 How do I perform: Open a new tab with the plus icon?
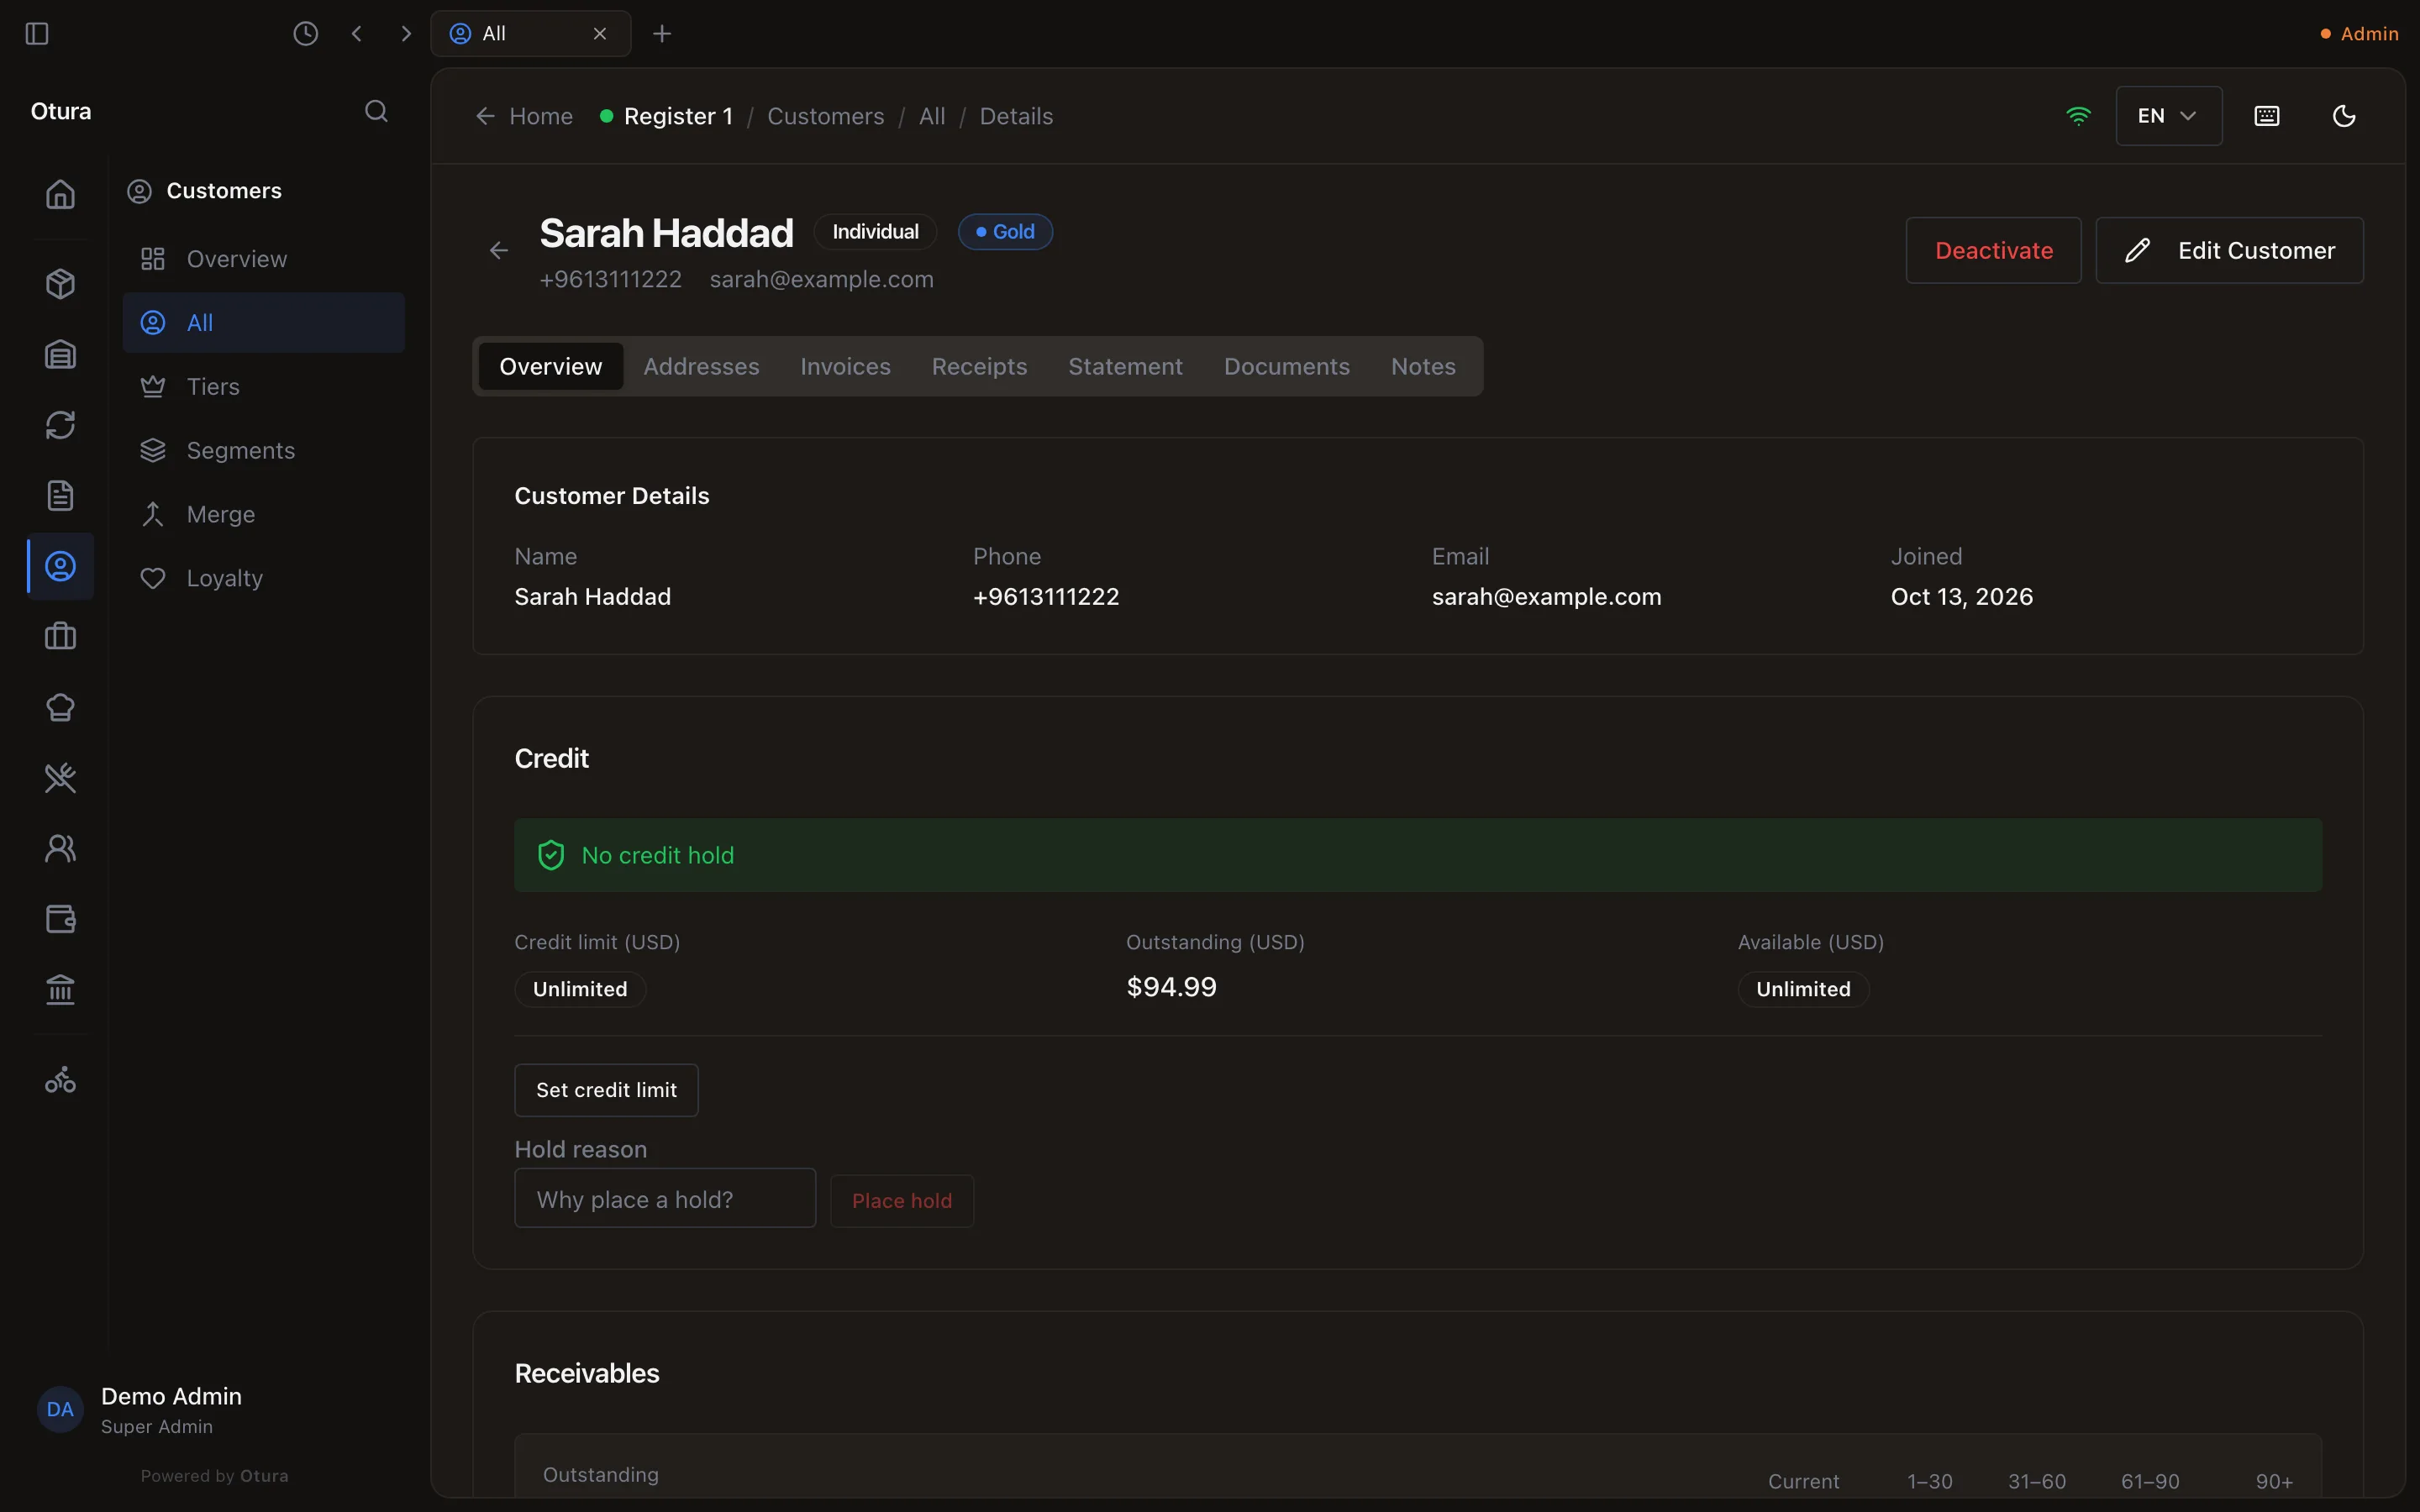(x=662, y=33)
